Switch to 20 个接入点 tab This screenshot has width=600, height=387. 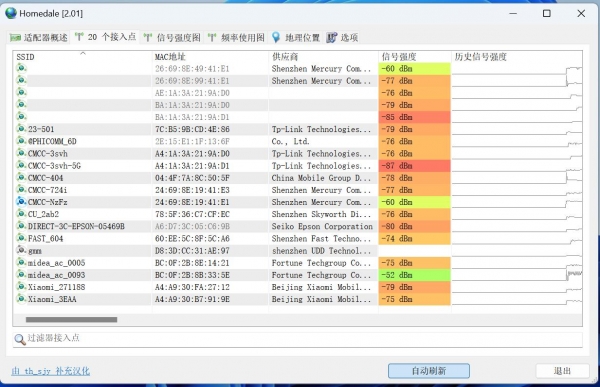(x=105, y=37)
